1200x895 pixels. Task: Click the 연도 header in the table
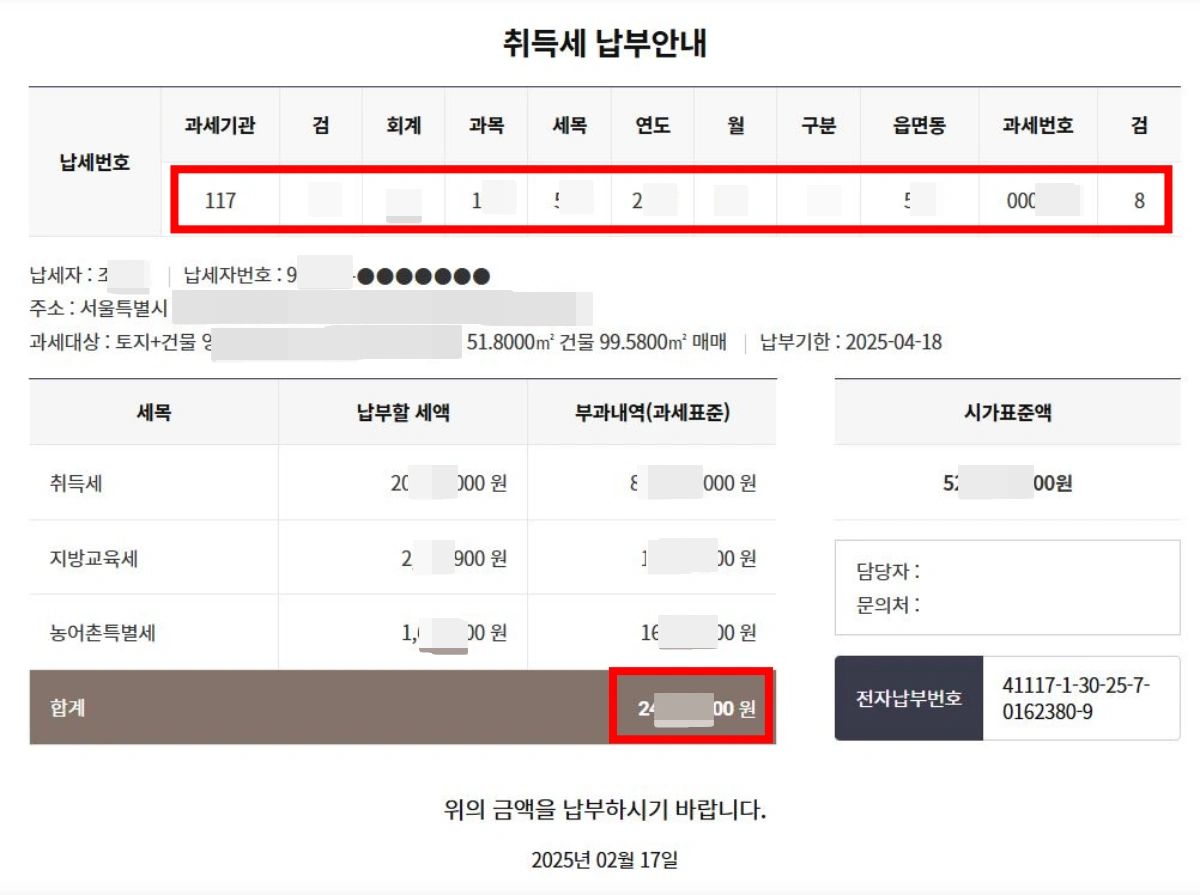click(x=652, y=124)
